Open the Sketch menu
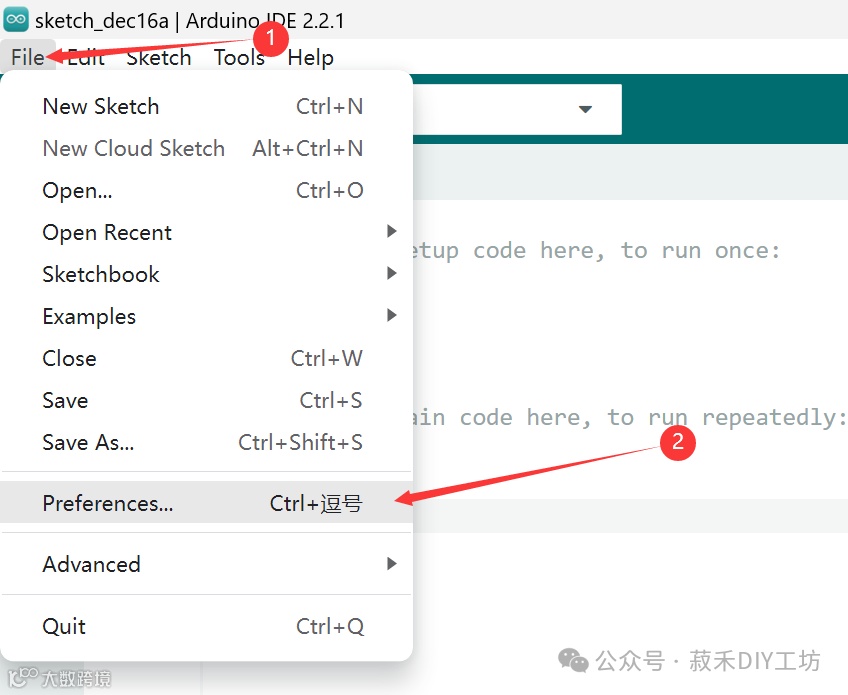Image resolution: width=848 pixels, height=695 pixels. pyautogui.click(x=158, y=57)
